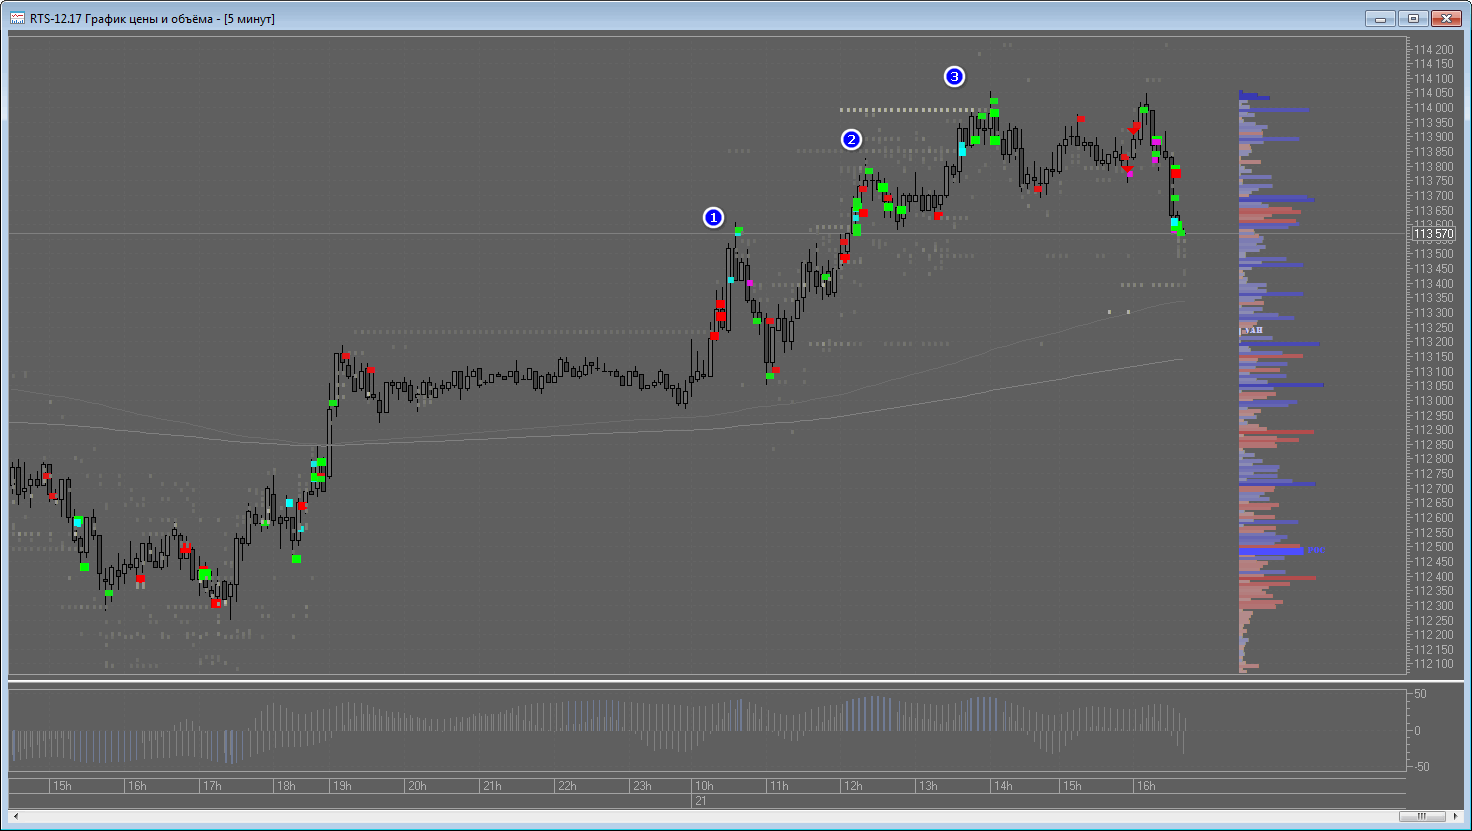The height and width of the screenshot is (831, 1472).
Task: Click the 21h time axis label
Action: (492, 786)
